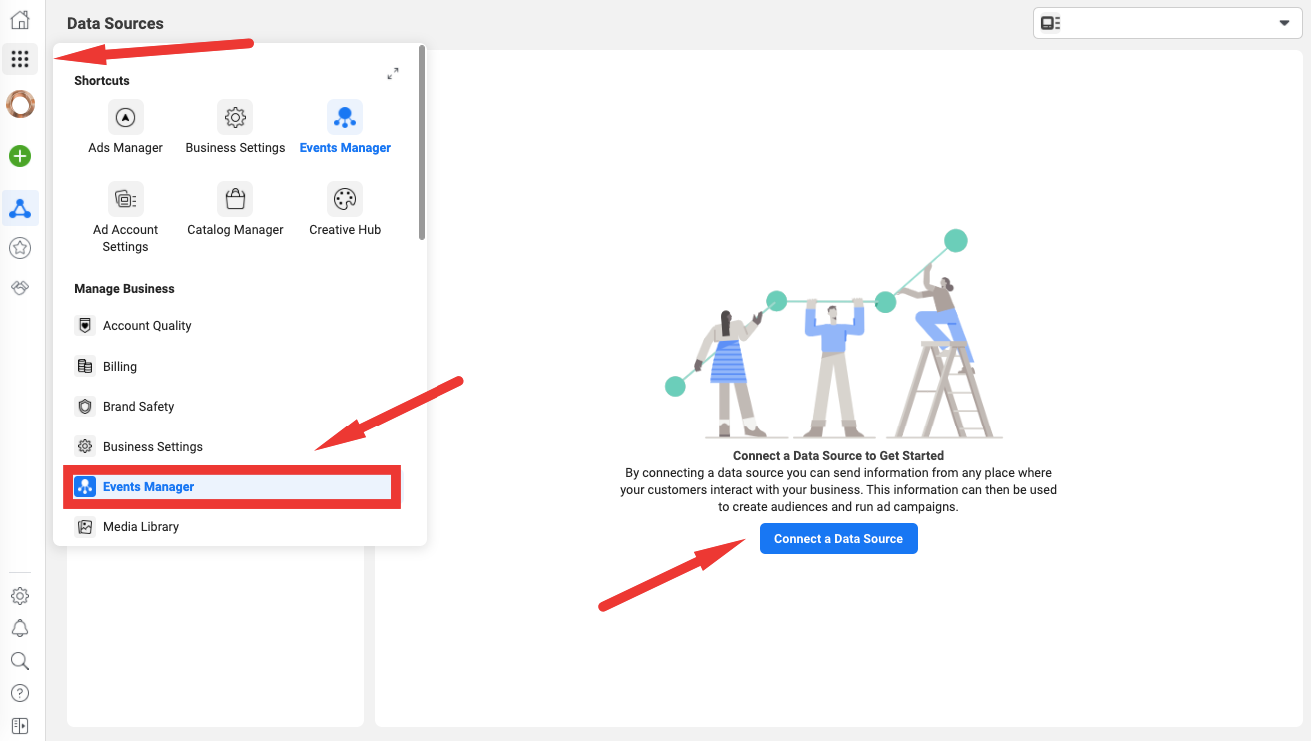This screenshot has height=741, width=1311.
Task: Select the business profile avatar
Action: 20,103
